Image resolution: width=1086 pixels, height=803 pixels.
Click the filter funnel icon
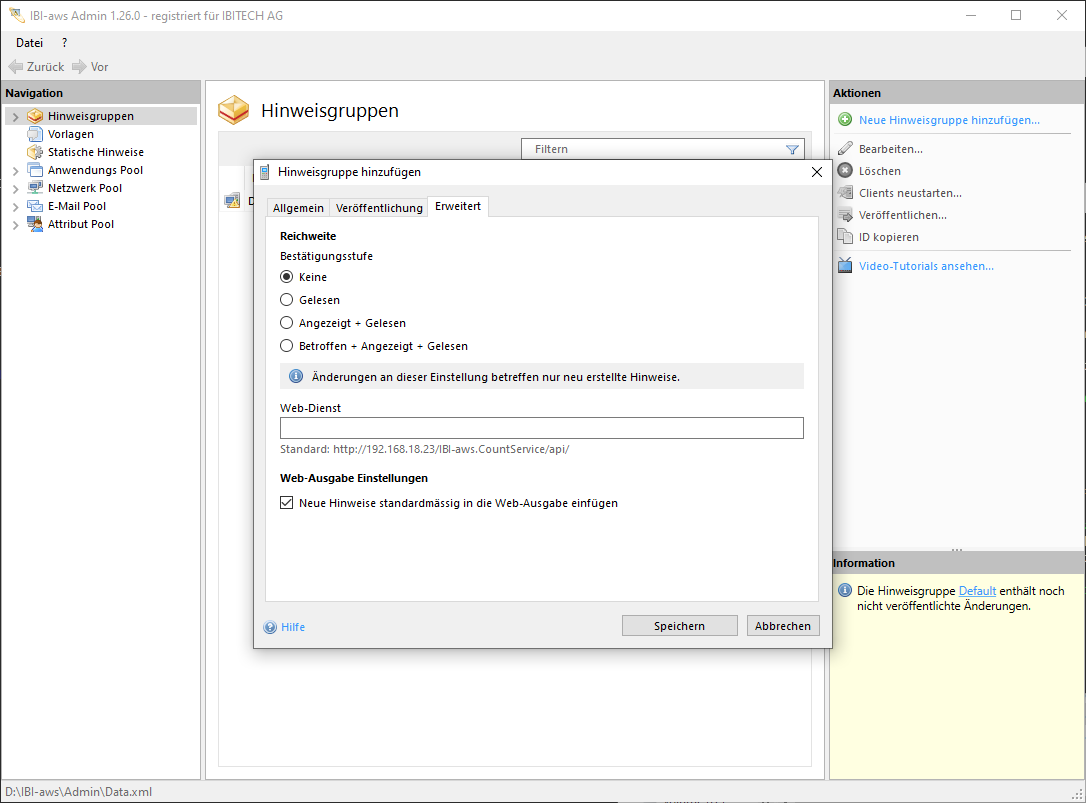click(x=792, y=150)
